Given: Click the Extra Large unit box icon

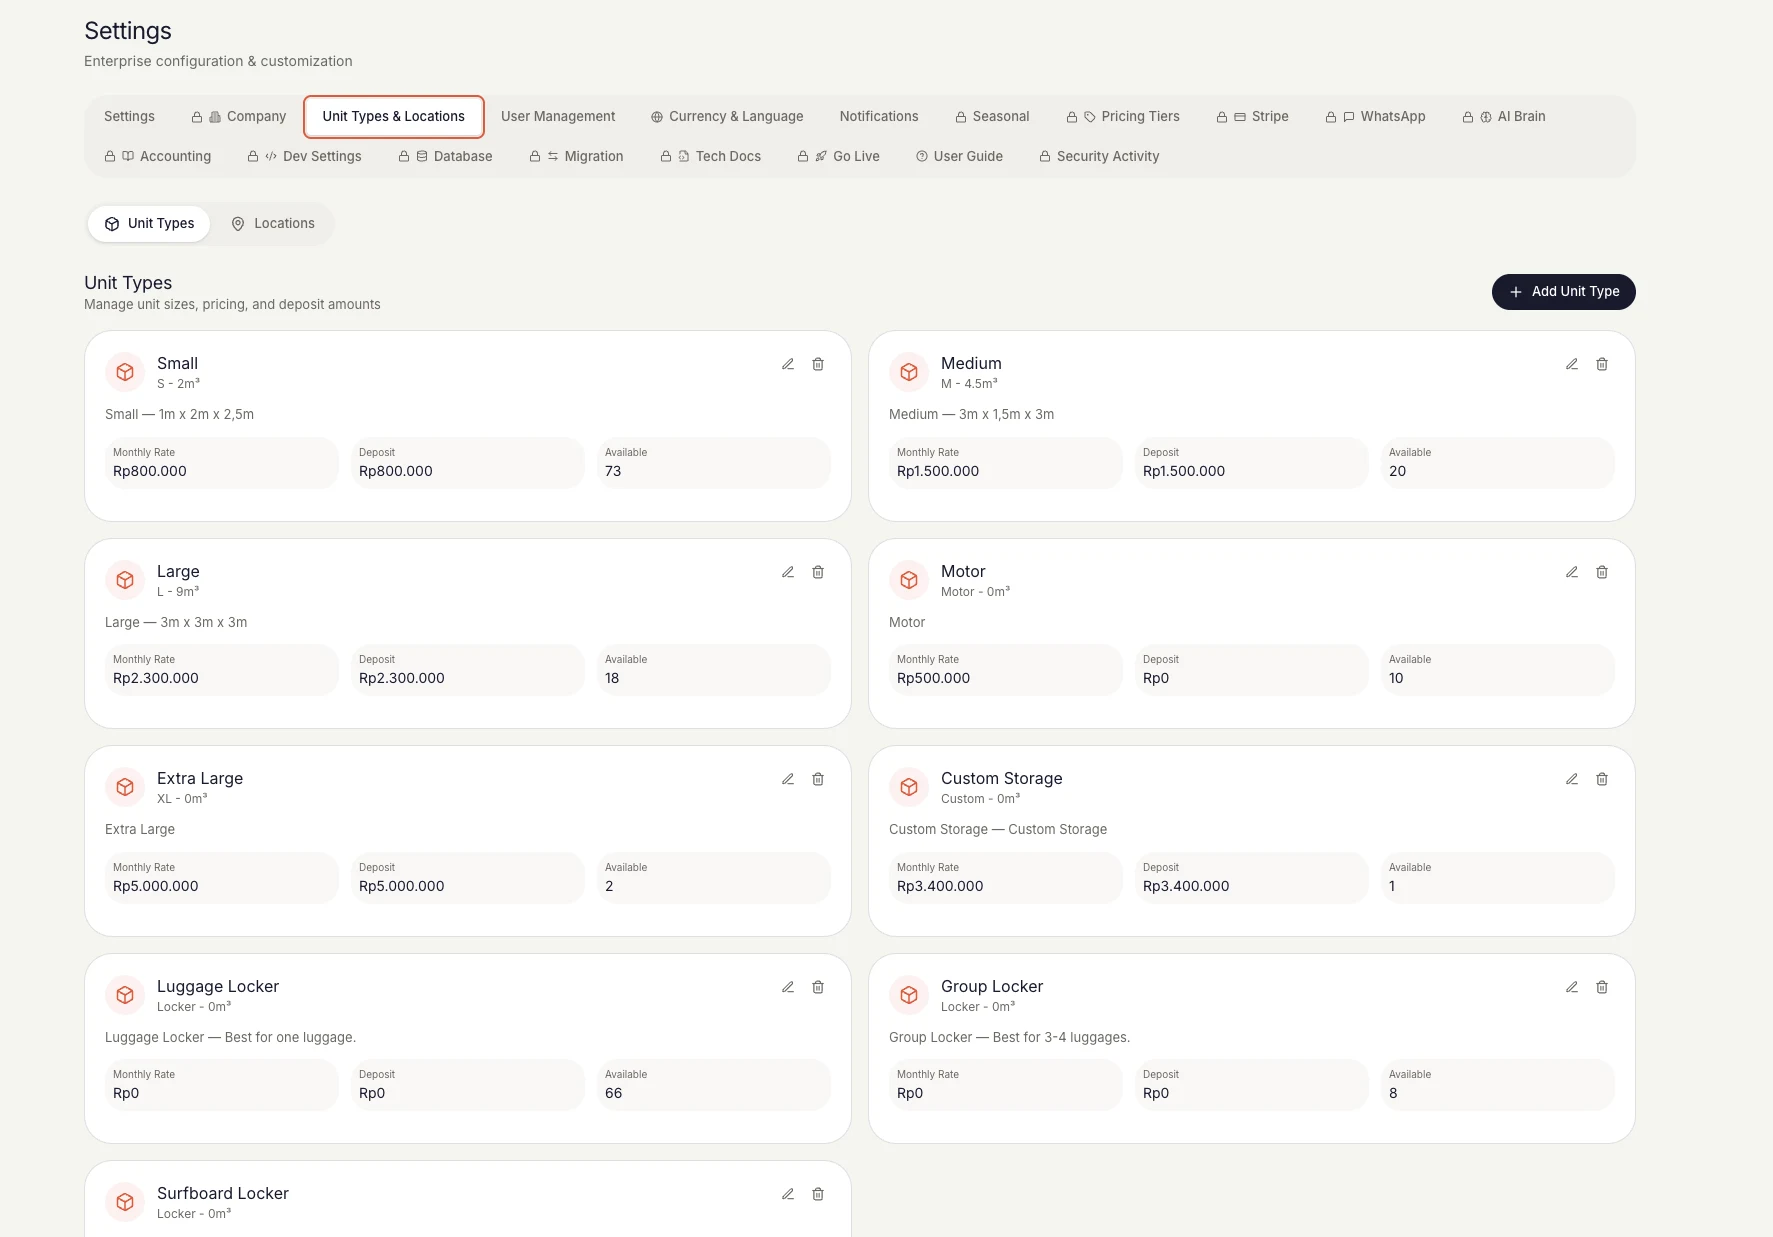Looking at the screenshot, I should [125, 787].
